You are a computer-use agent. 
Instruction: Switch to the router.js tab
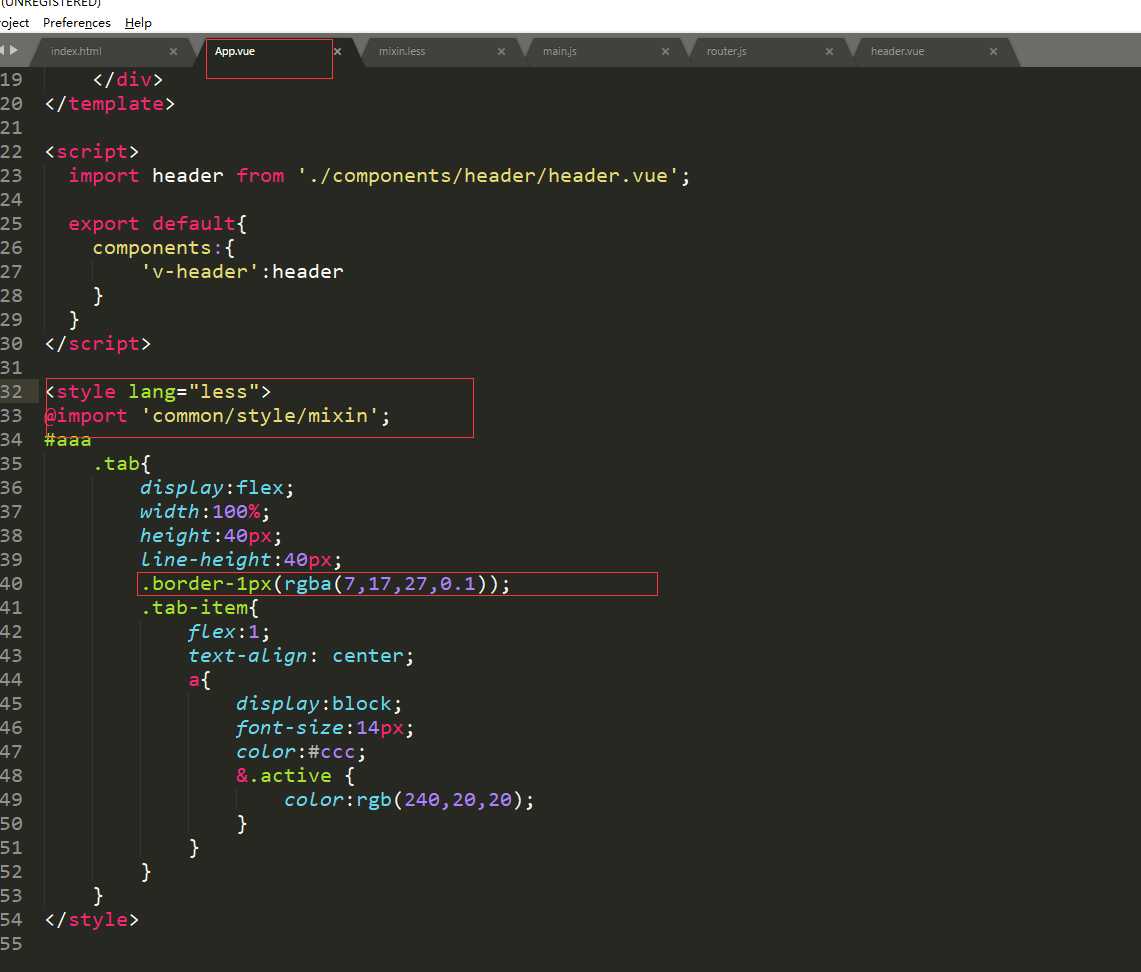[726, 51]
